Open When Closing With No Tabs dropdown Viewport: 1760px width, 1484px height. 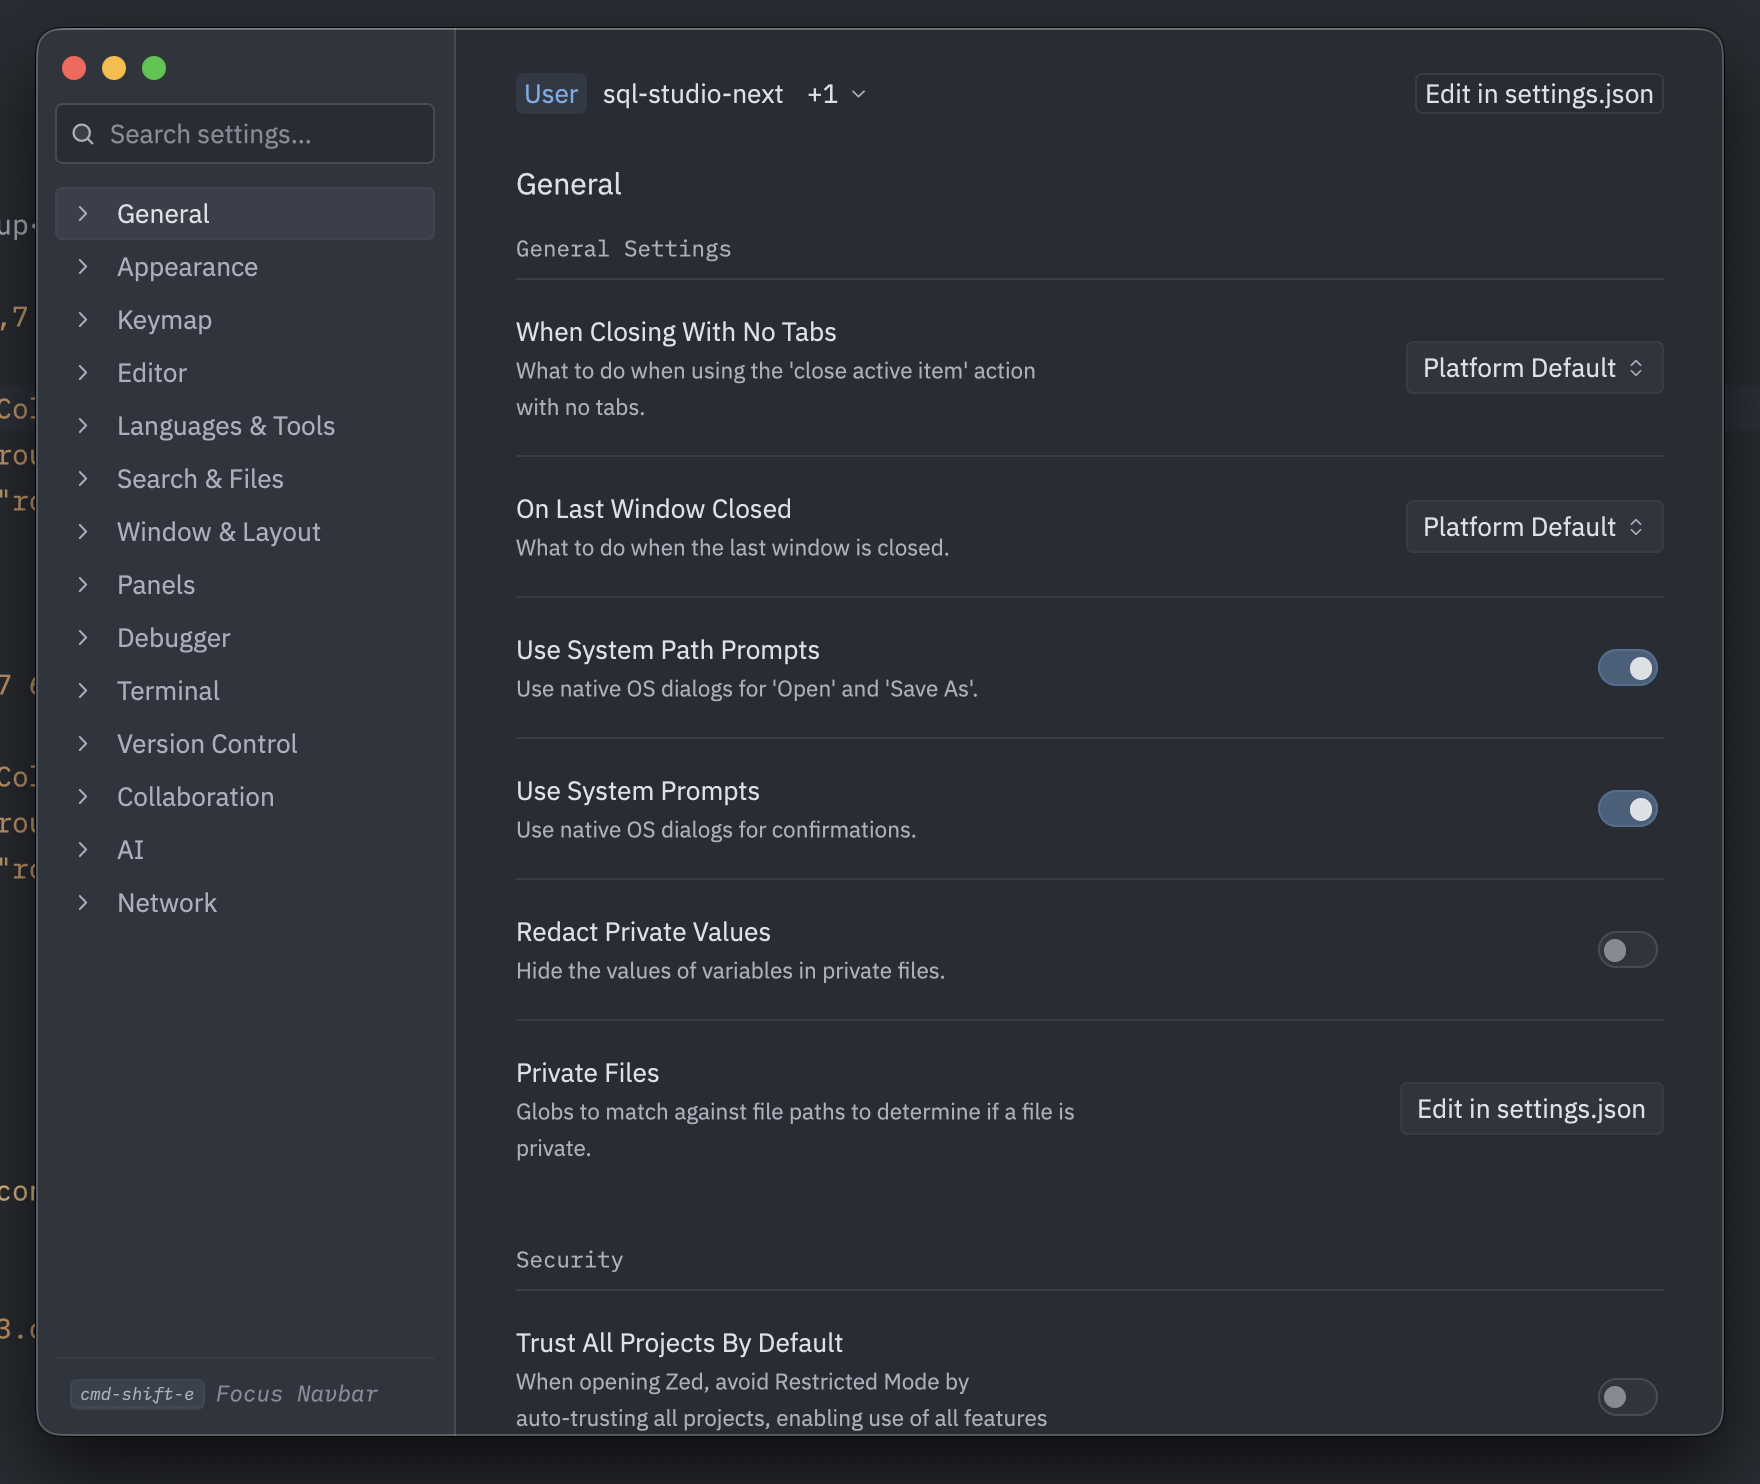[x=1534, y=368]
